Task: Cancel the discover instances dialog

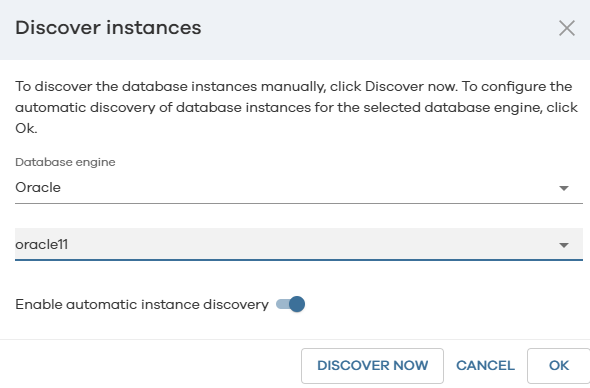Action: pos(485,365)
